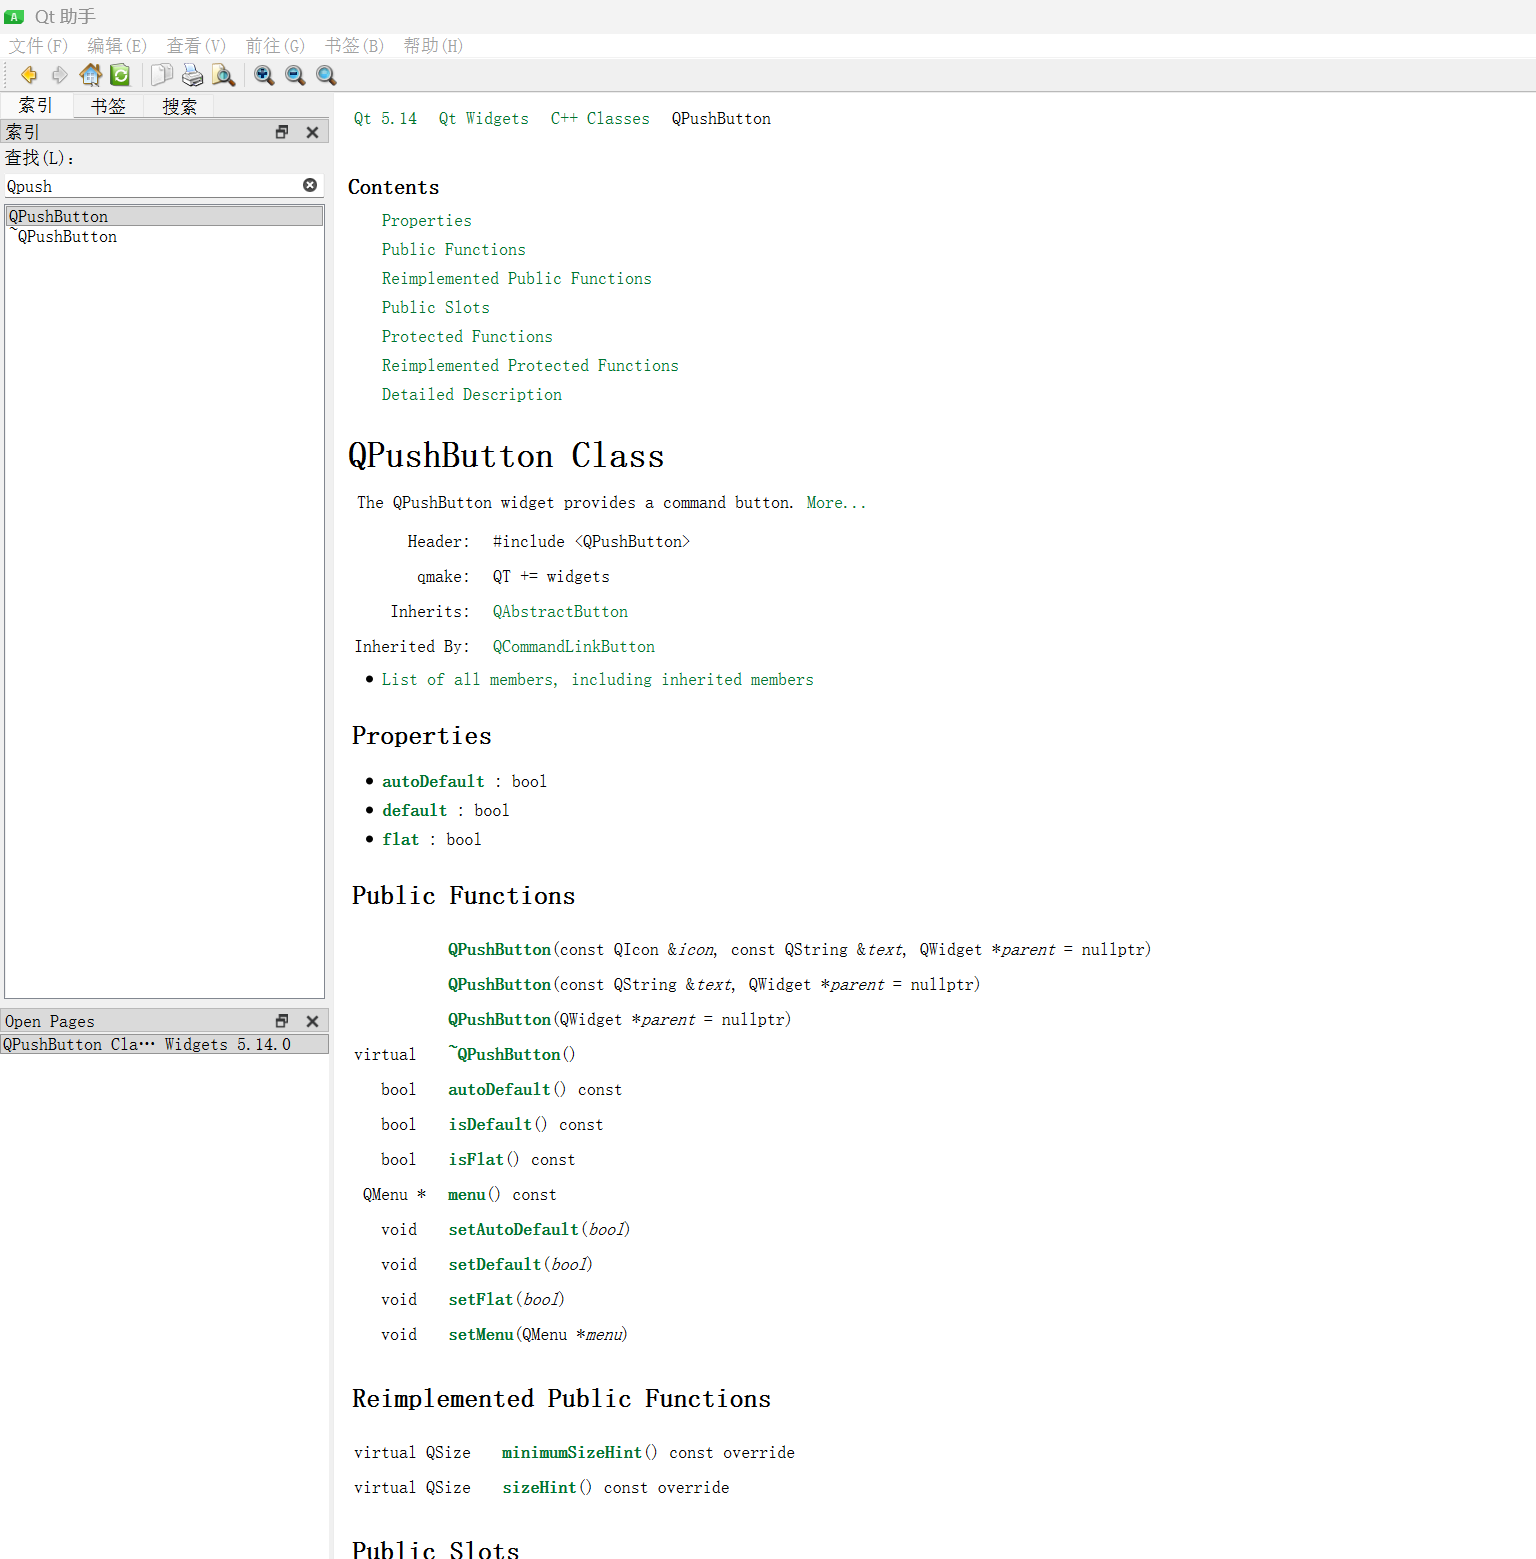The width and height of the screenshot is (1536, 1559).
Task: Open the setAutoDefault(bool) function link
Action: [x=513, y=1230]
